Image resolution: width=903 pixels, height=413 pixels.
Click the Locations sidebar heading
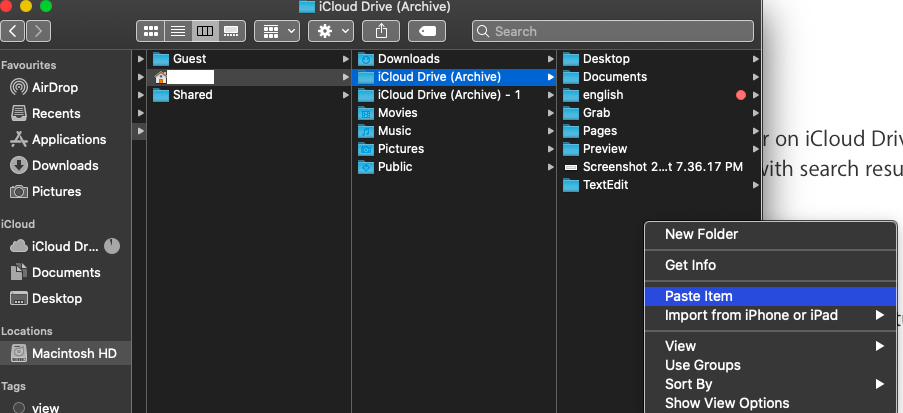pyautogui.click(x=26, y=331)
